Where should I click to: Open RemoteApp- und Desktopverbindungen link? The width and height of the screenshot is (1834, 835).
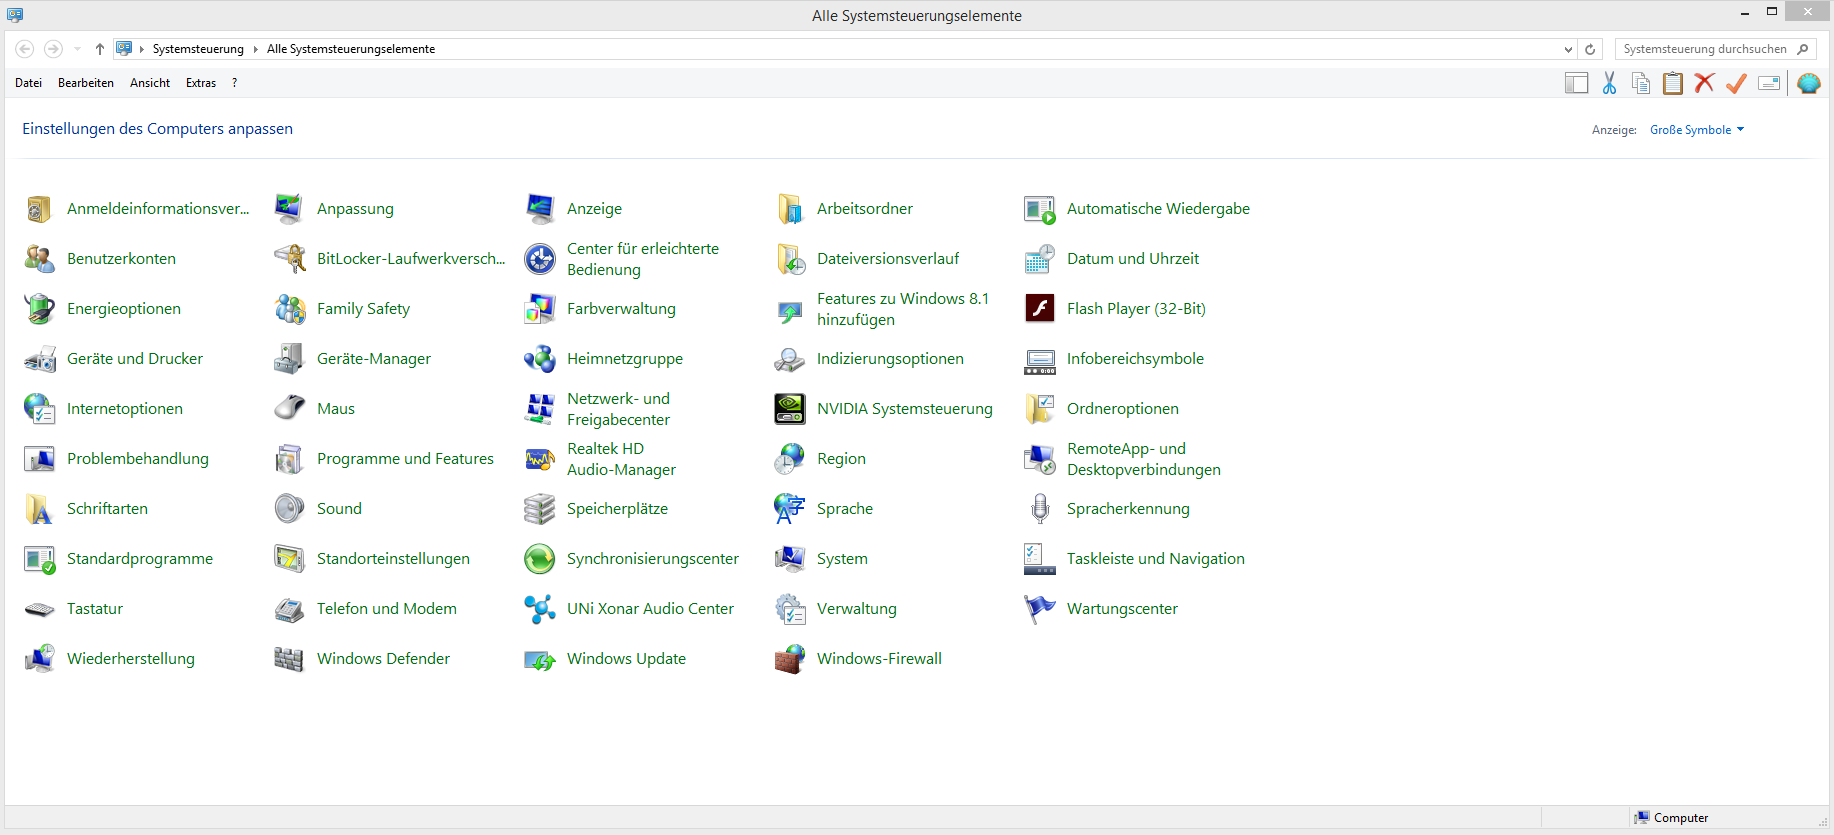(1144, 459)
